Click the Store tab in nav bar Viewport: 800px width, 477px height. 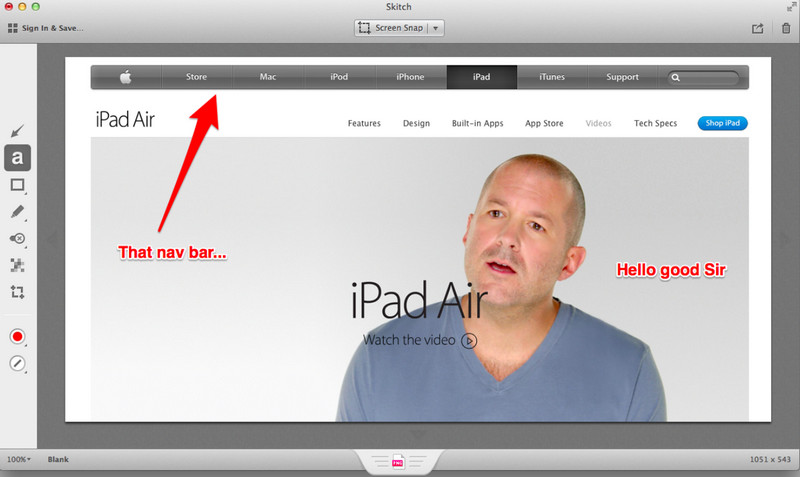click(196, 77)
